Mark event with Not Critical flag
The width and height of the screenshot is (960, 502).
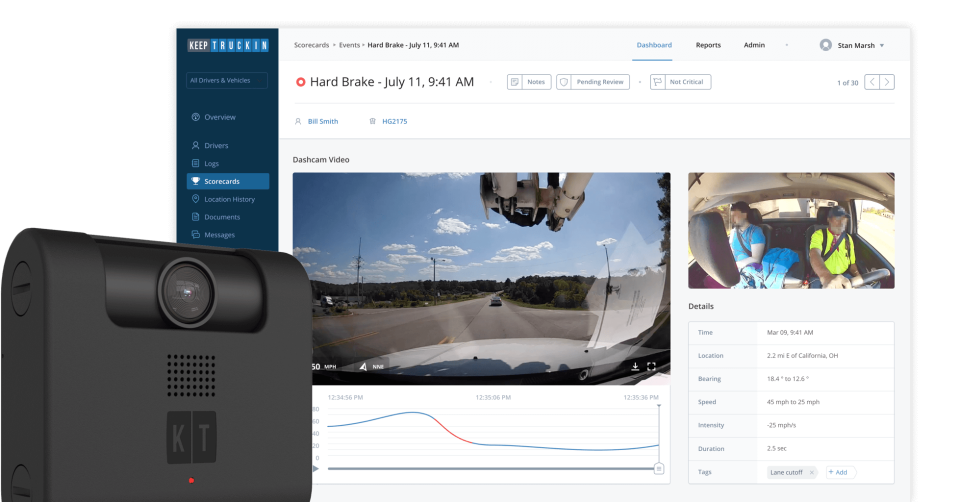point(680,82)
